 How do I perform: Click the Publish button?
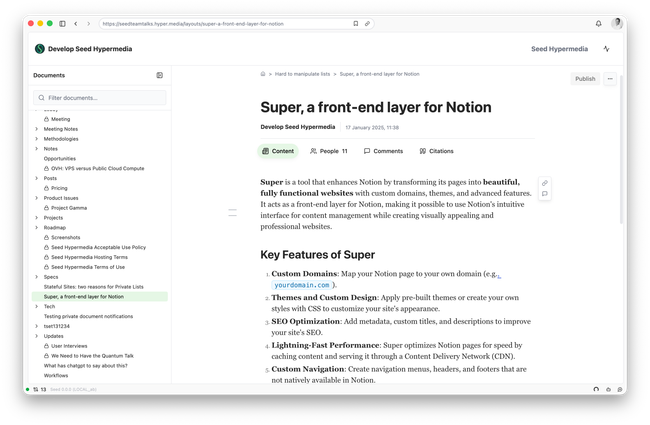585,79
